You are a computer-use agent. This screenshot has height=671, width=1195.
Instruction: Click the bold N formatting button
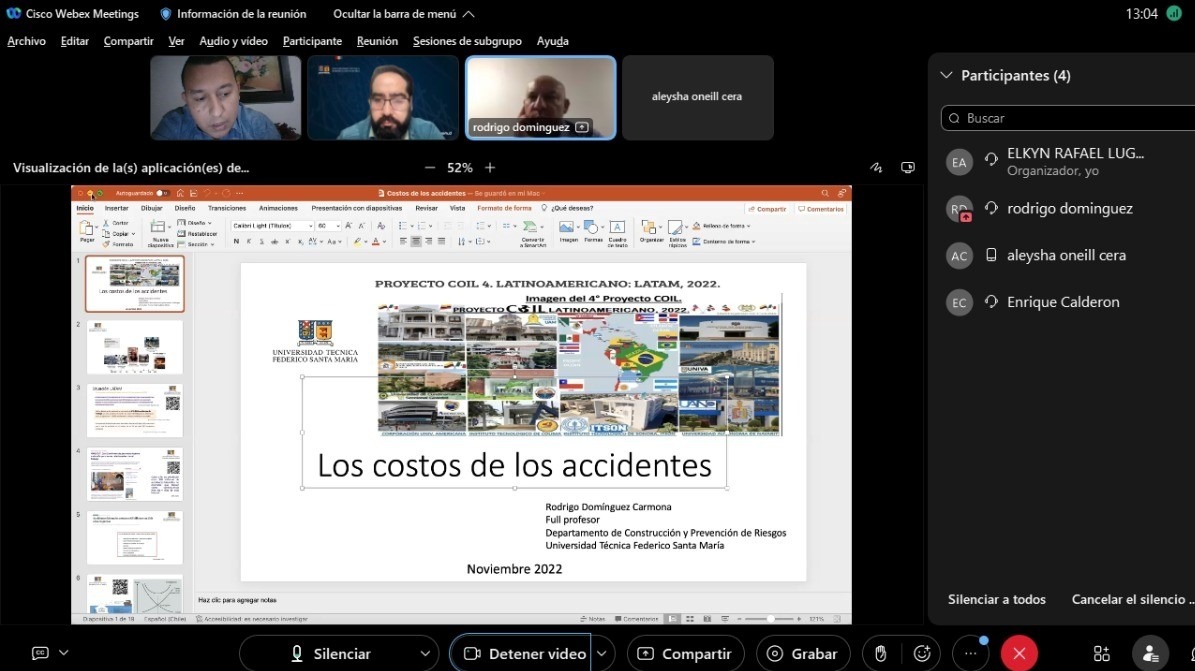(236, 242)
